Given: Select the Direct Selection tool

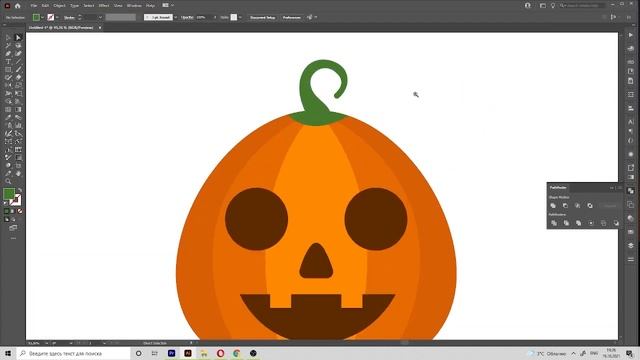Looking at the screenshot, I should coord(18,37).
